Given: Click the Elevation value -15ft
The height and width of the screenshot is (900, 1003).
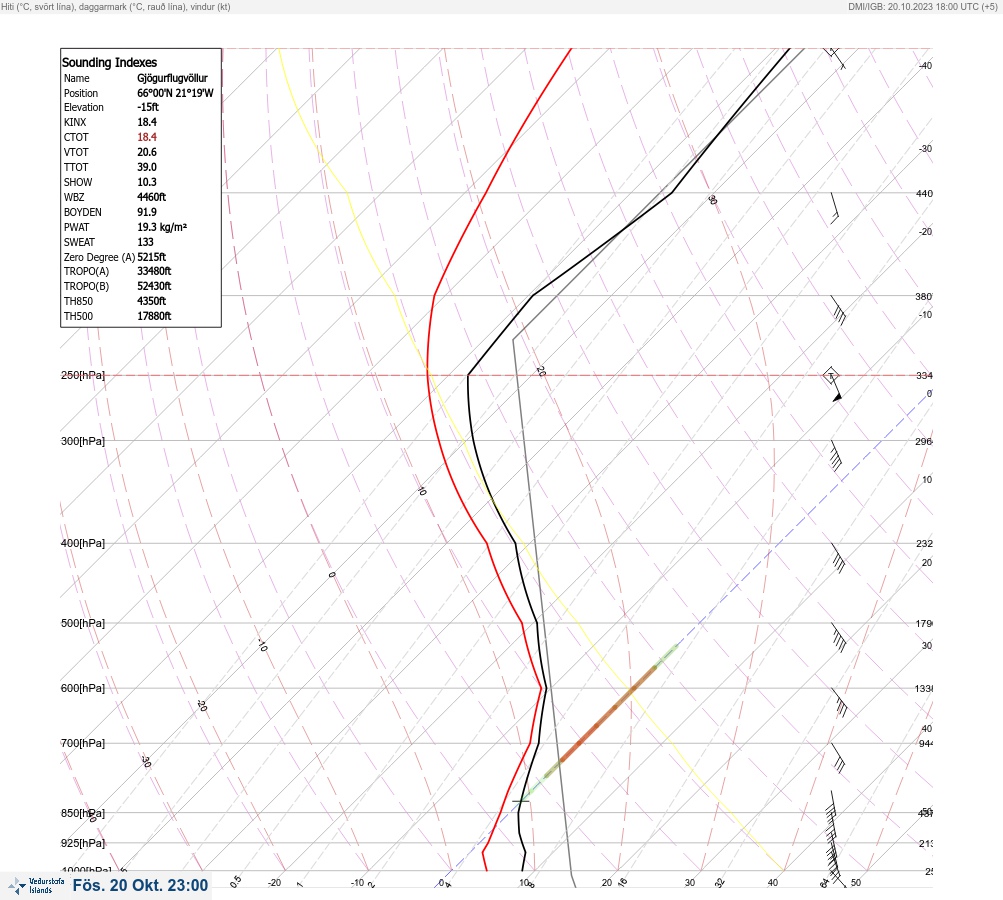Looking at the screenshot, I should pyautogui.click(x=148, y=107).
